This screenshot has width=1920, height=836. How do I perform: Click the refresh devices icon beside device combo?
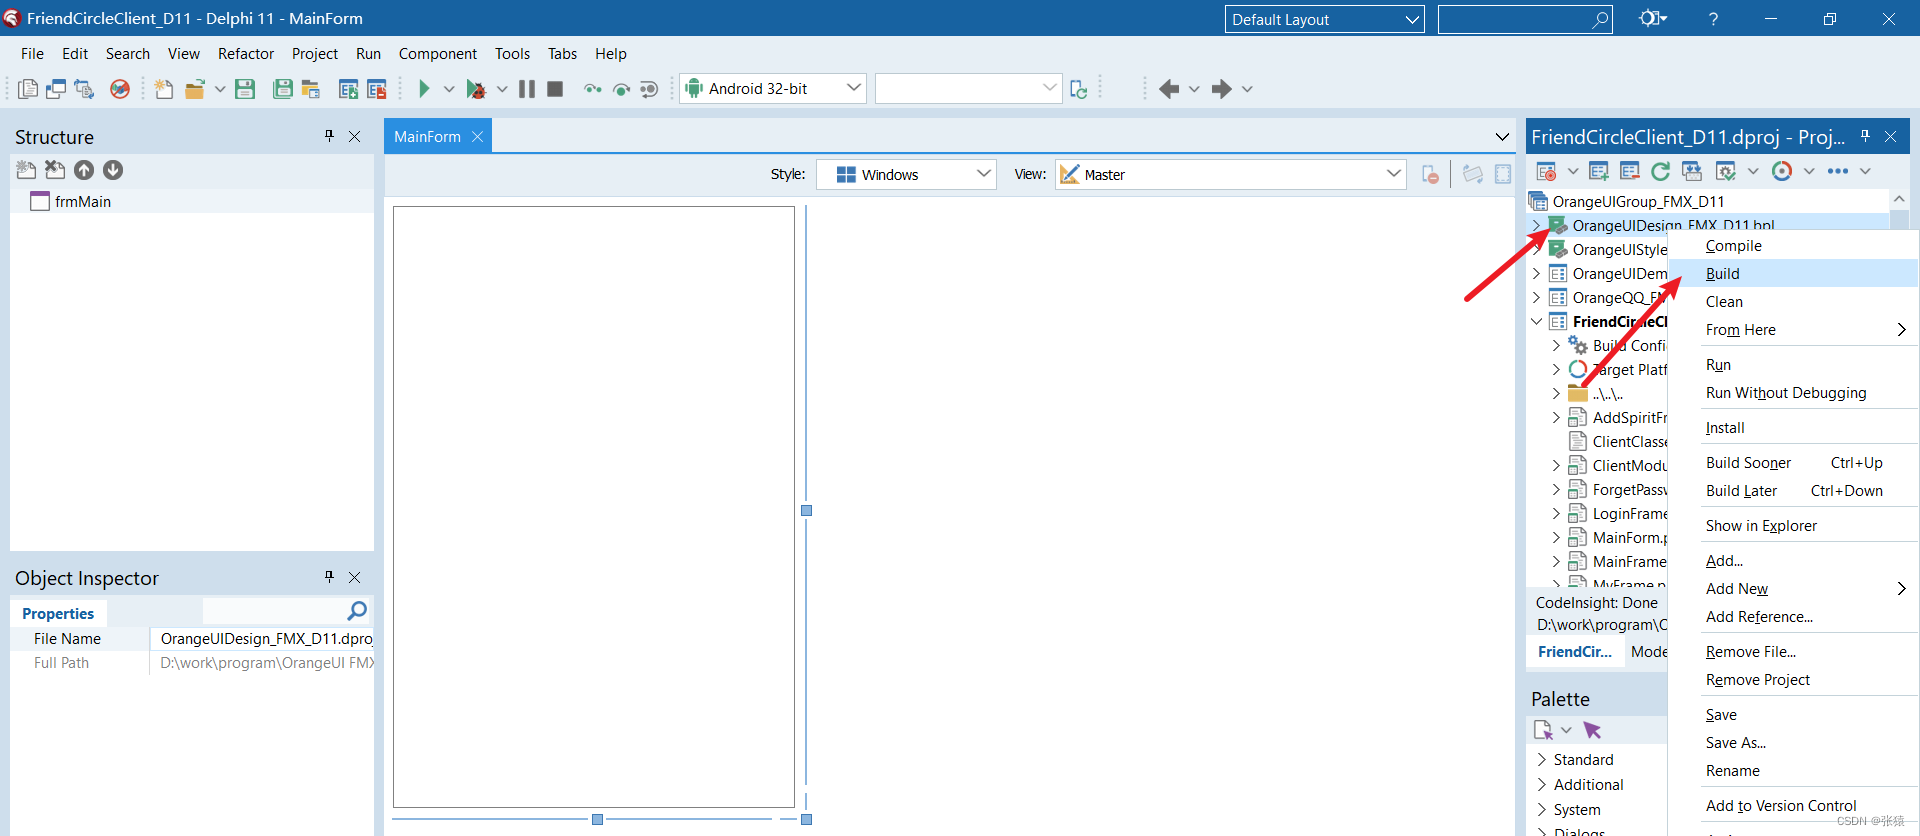(x=1078, y=89)
